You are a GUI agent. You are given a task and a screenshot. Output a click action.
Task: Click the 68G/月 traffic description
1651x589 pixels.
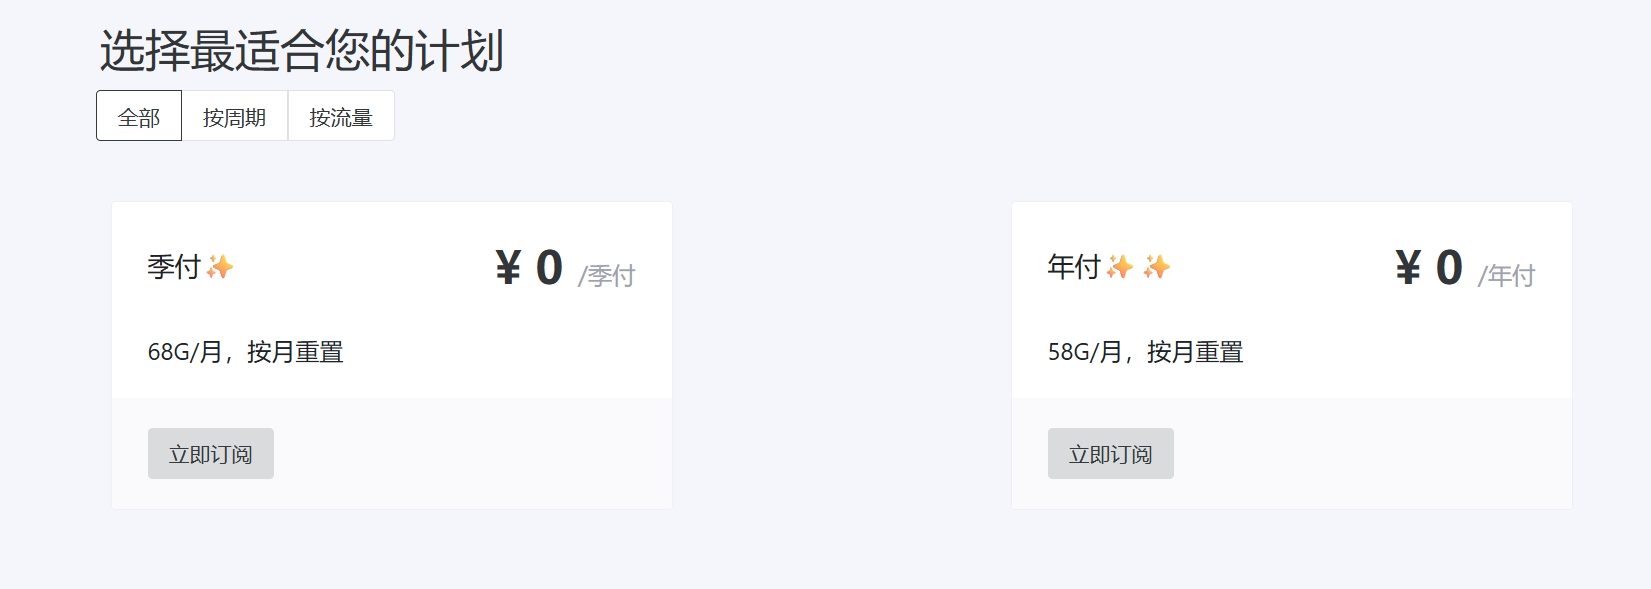tap(185, 352)
